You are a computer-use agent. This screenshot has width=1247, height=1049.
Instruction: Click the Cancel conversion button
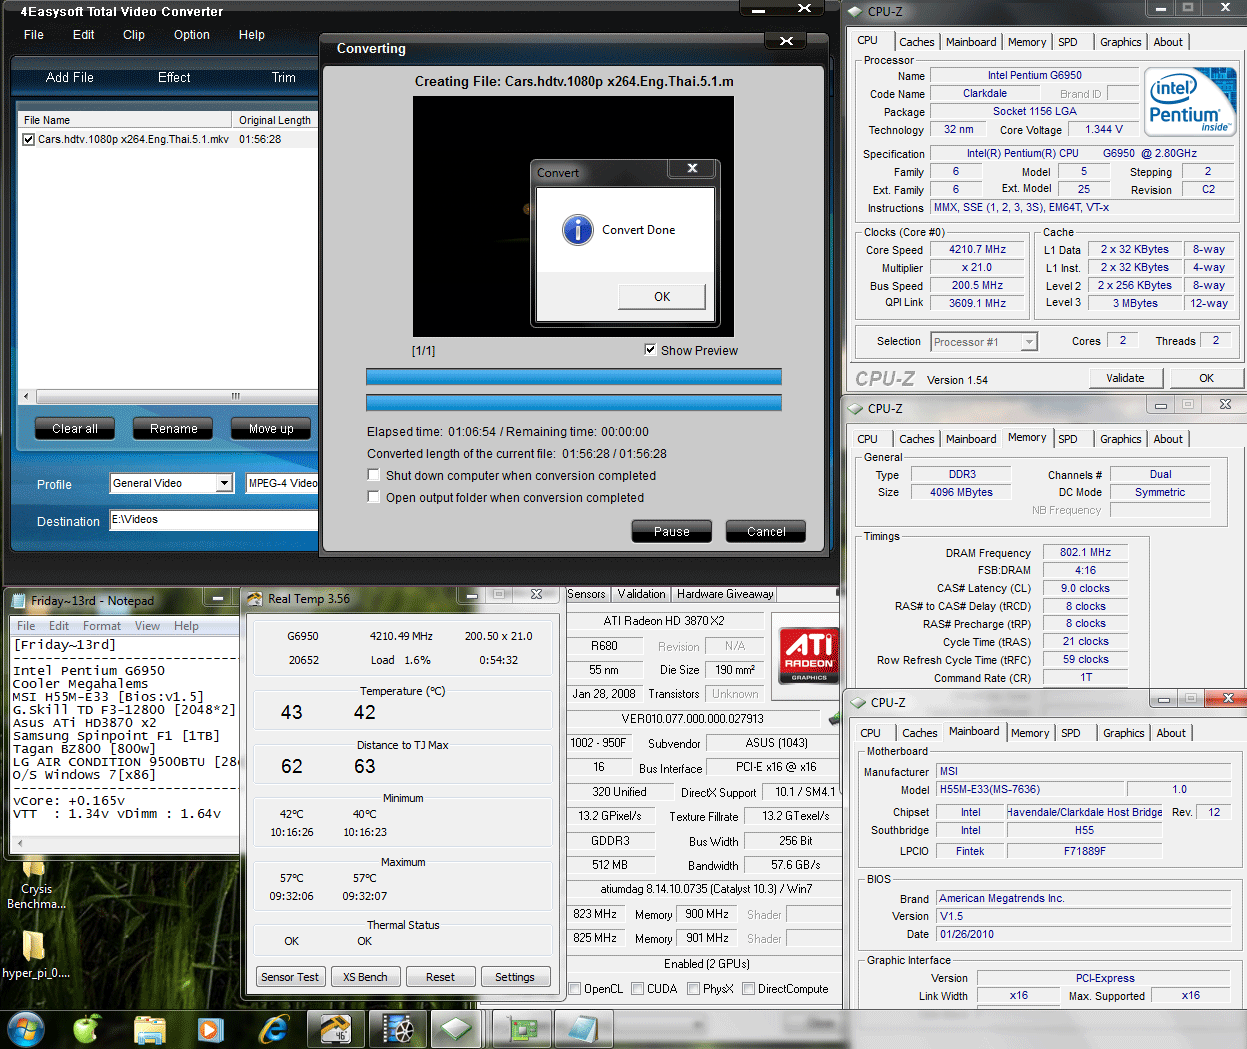pyautogui.click(x=766, y=531)
